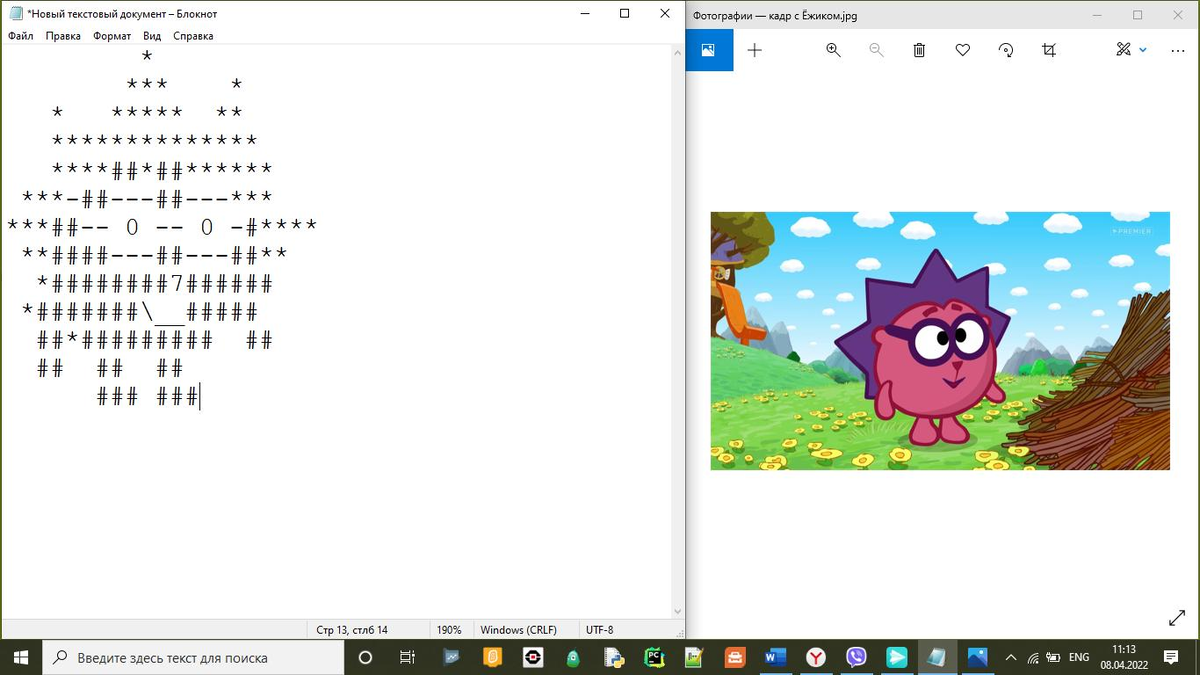Open the Python icon on taskbar
Image resolution: width=1200 pixels, height=675 pixels.
pyautogui.click(x=613, y=657)
